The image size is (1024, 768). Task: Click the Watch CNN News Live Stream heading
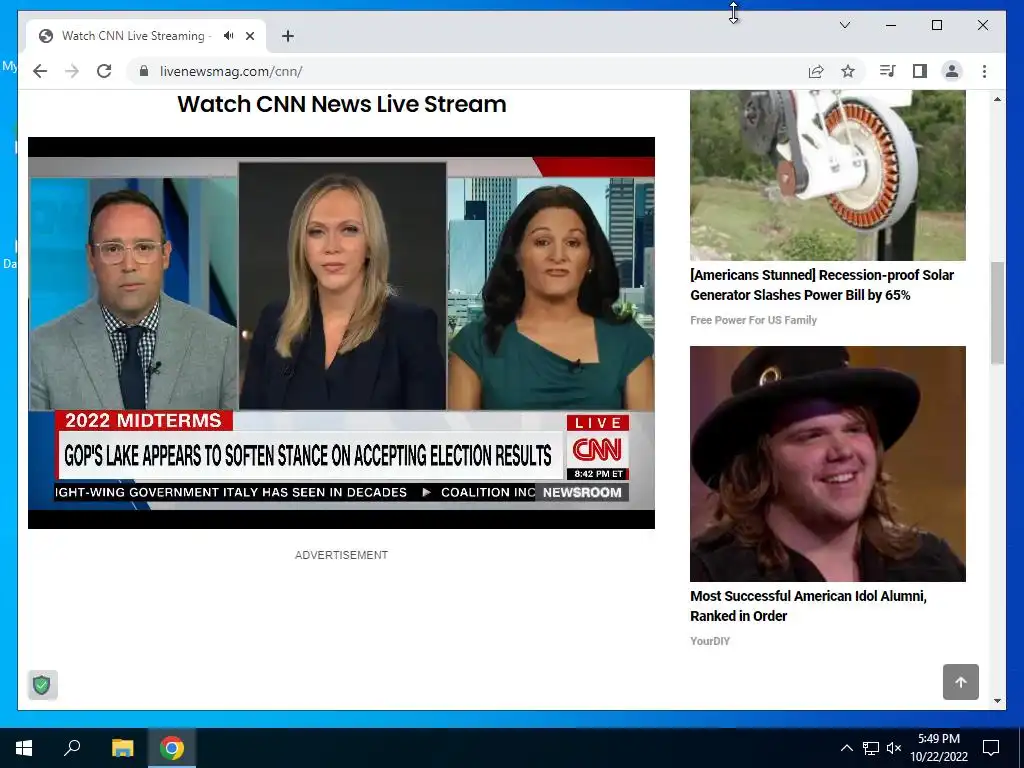click(x=342, y=104)
